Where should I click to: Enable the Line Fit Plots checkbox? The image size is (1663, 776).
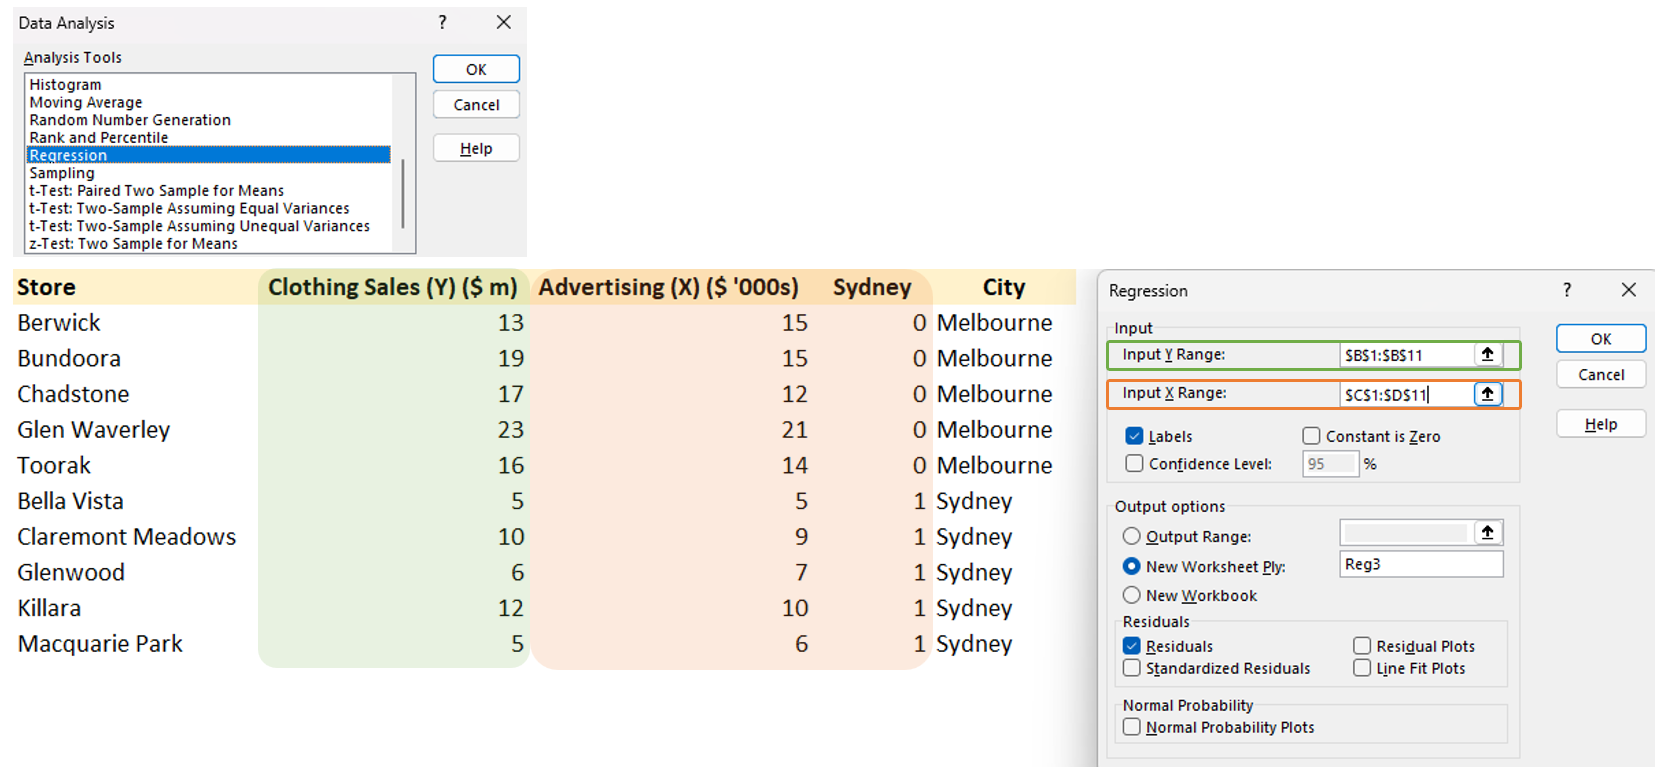[x=1362, y=668]
